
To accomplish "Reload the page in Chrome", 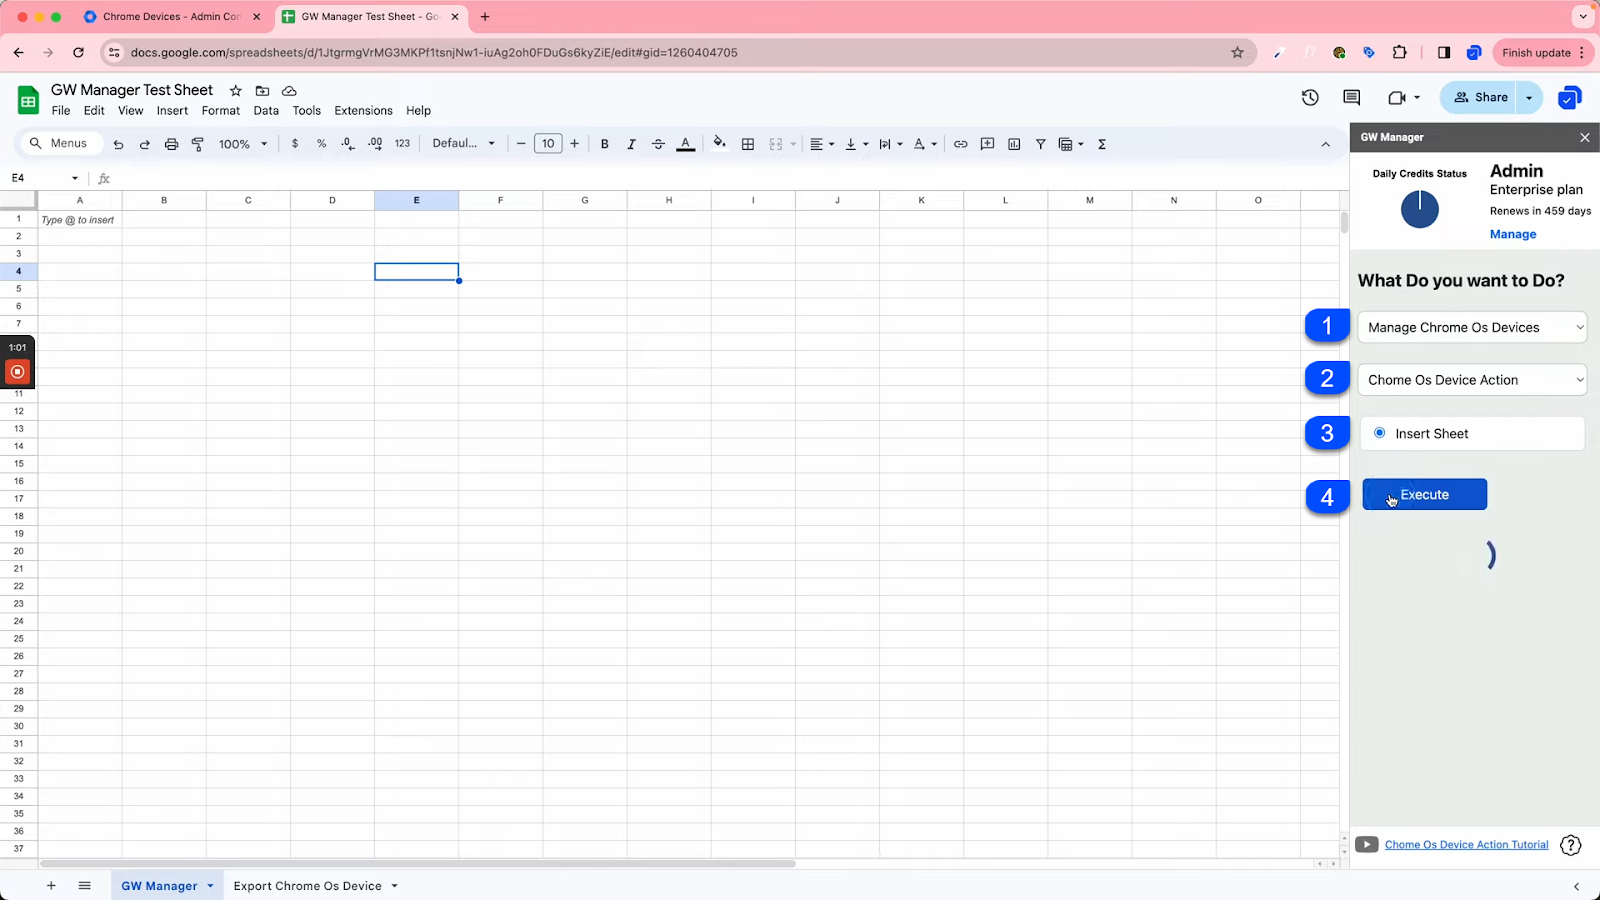I will (x=78, y=53).
